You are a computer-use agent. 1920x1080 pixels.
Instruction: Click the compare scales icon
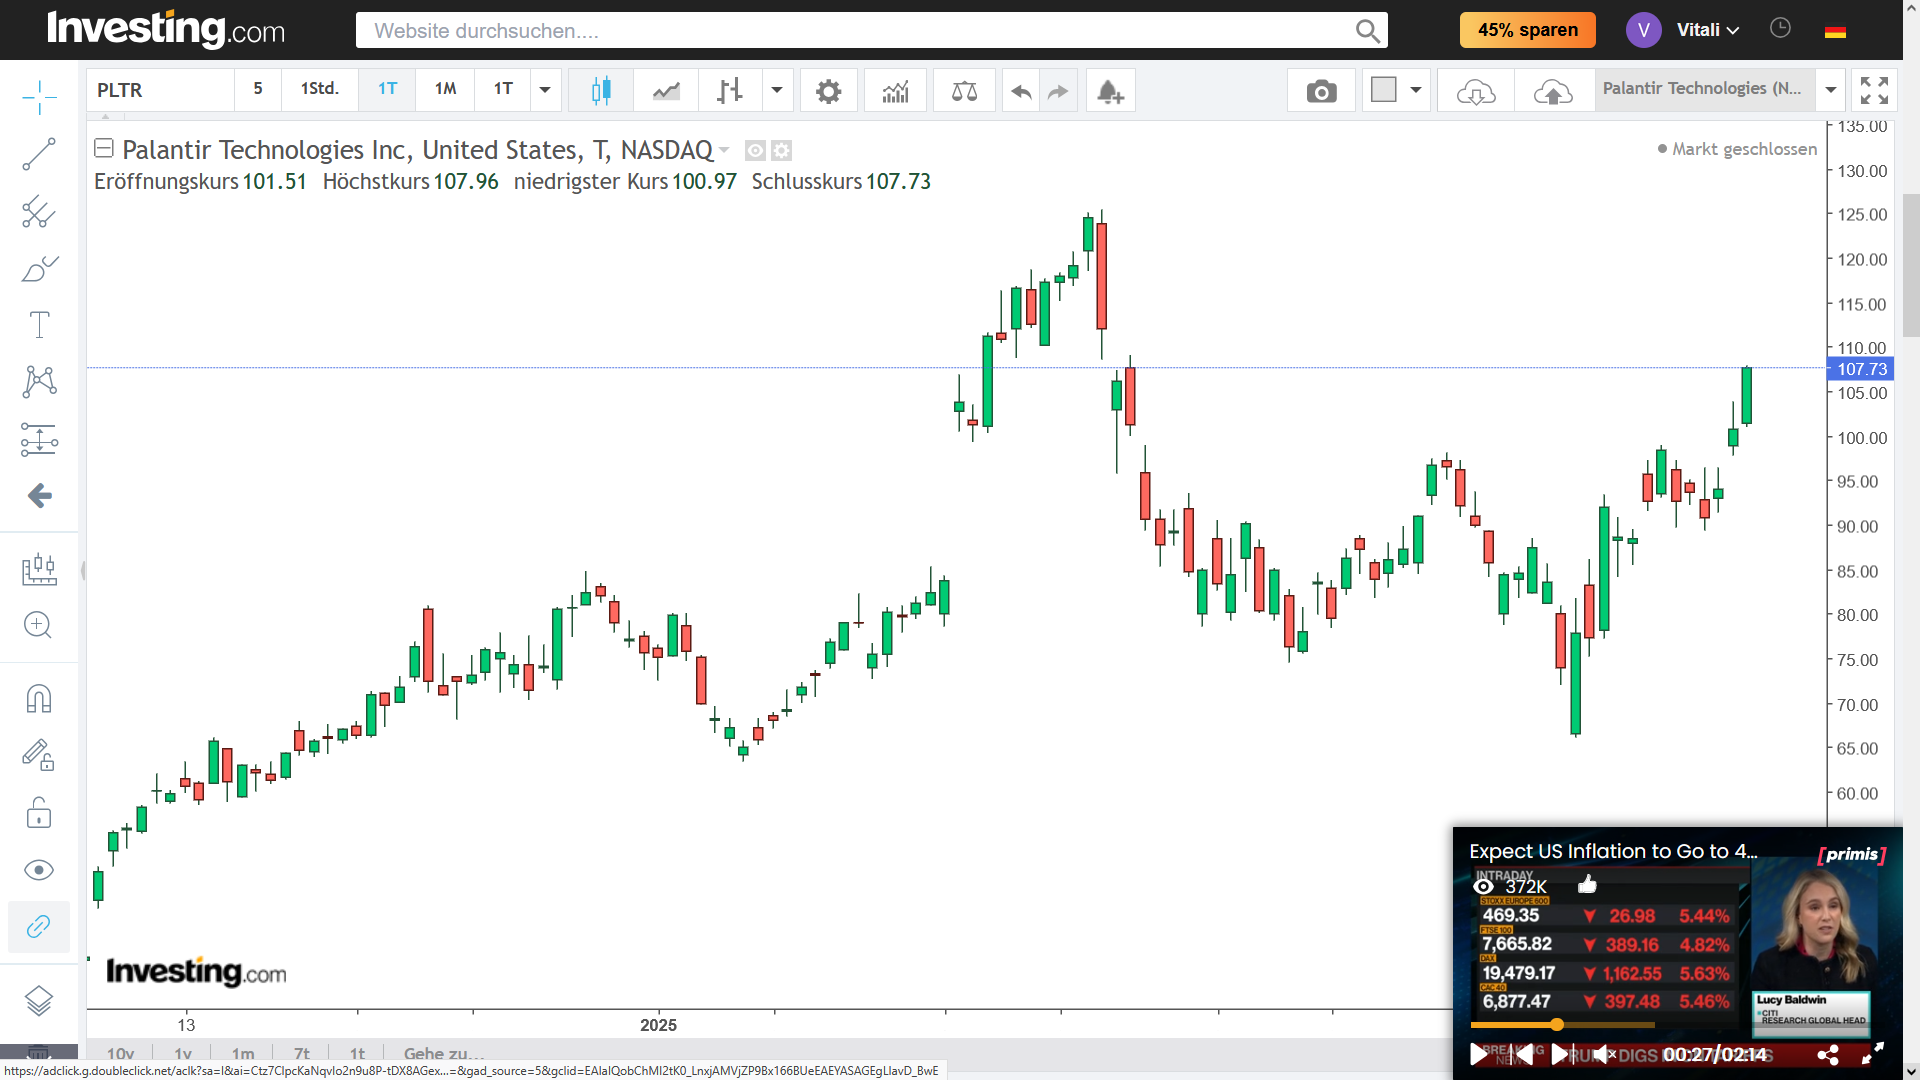pyautogui.click(x=964, y=91)
